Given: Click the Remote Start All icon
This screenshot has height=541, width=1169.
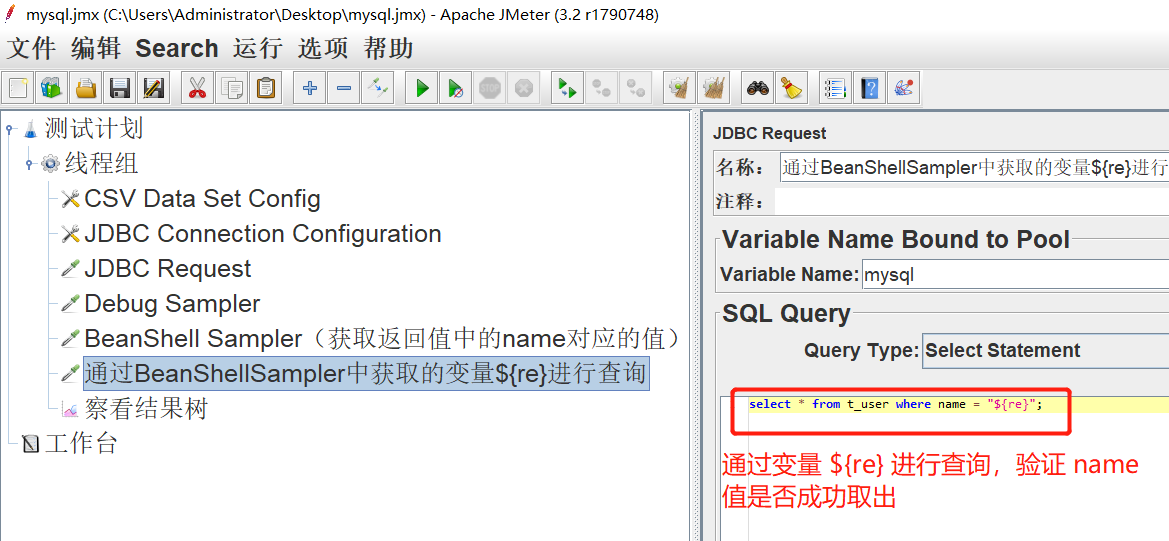Looking at the screenshot, I should click(567, 88).
